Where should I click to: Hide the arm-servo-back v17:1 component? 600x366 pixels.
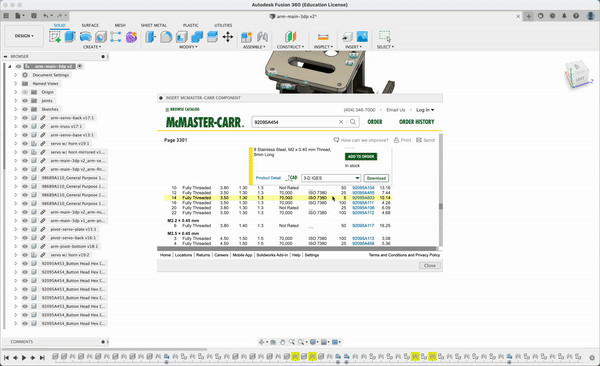(x=25, y=118)
